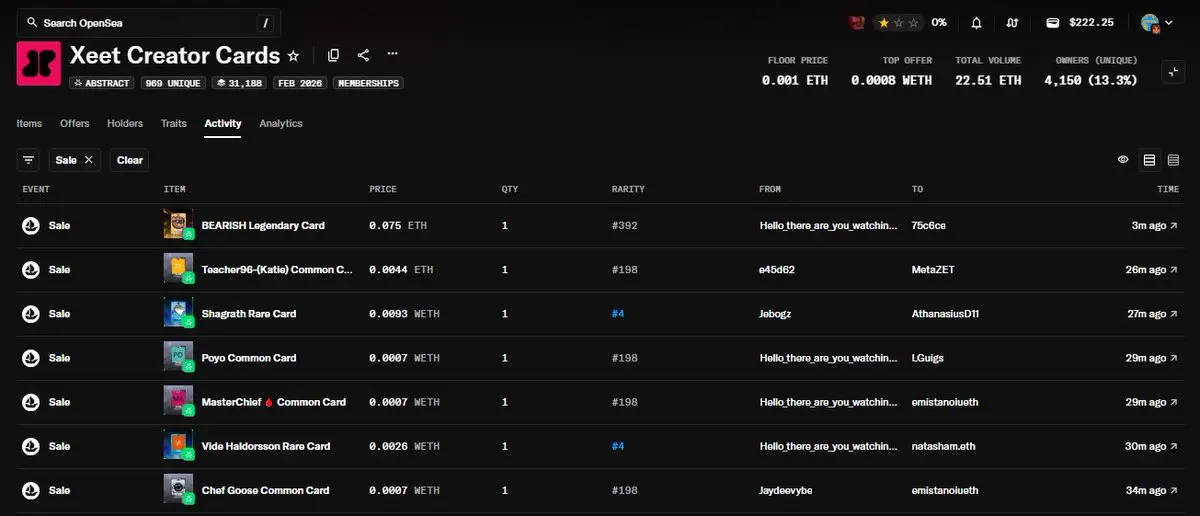Toggle the eye visibility icon
This screenshot has height=516, width=1200.
(1123, 160)
